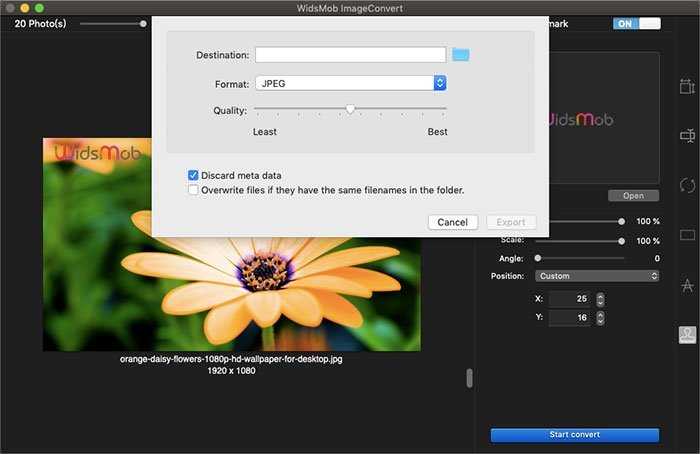This screenshot has height=454, width=700.
Task: Click the green zoom window button
Action: click(39, 8)
